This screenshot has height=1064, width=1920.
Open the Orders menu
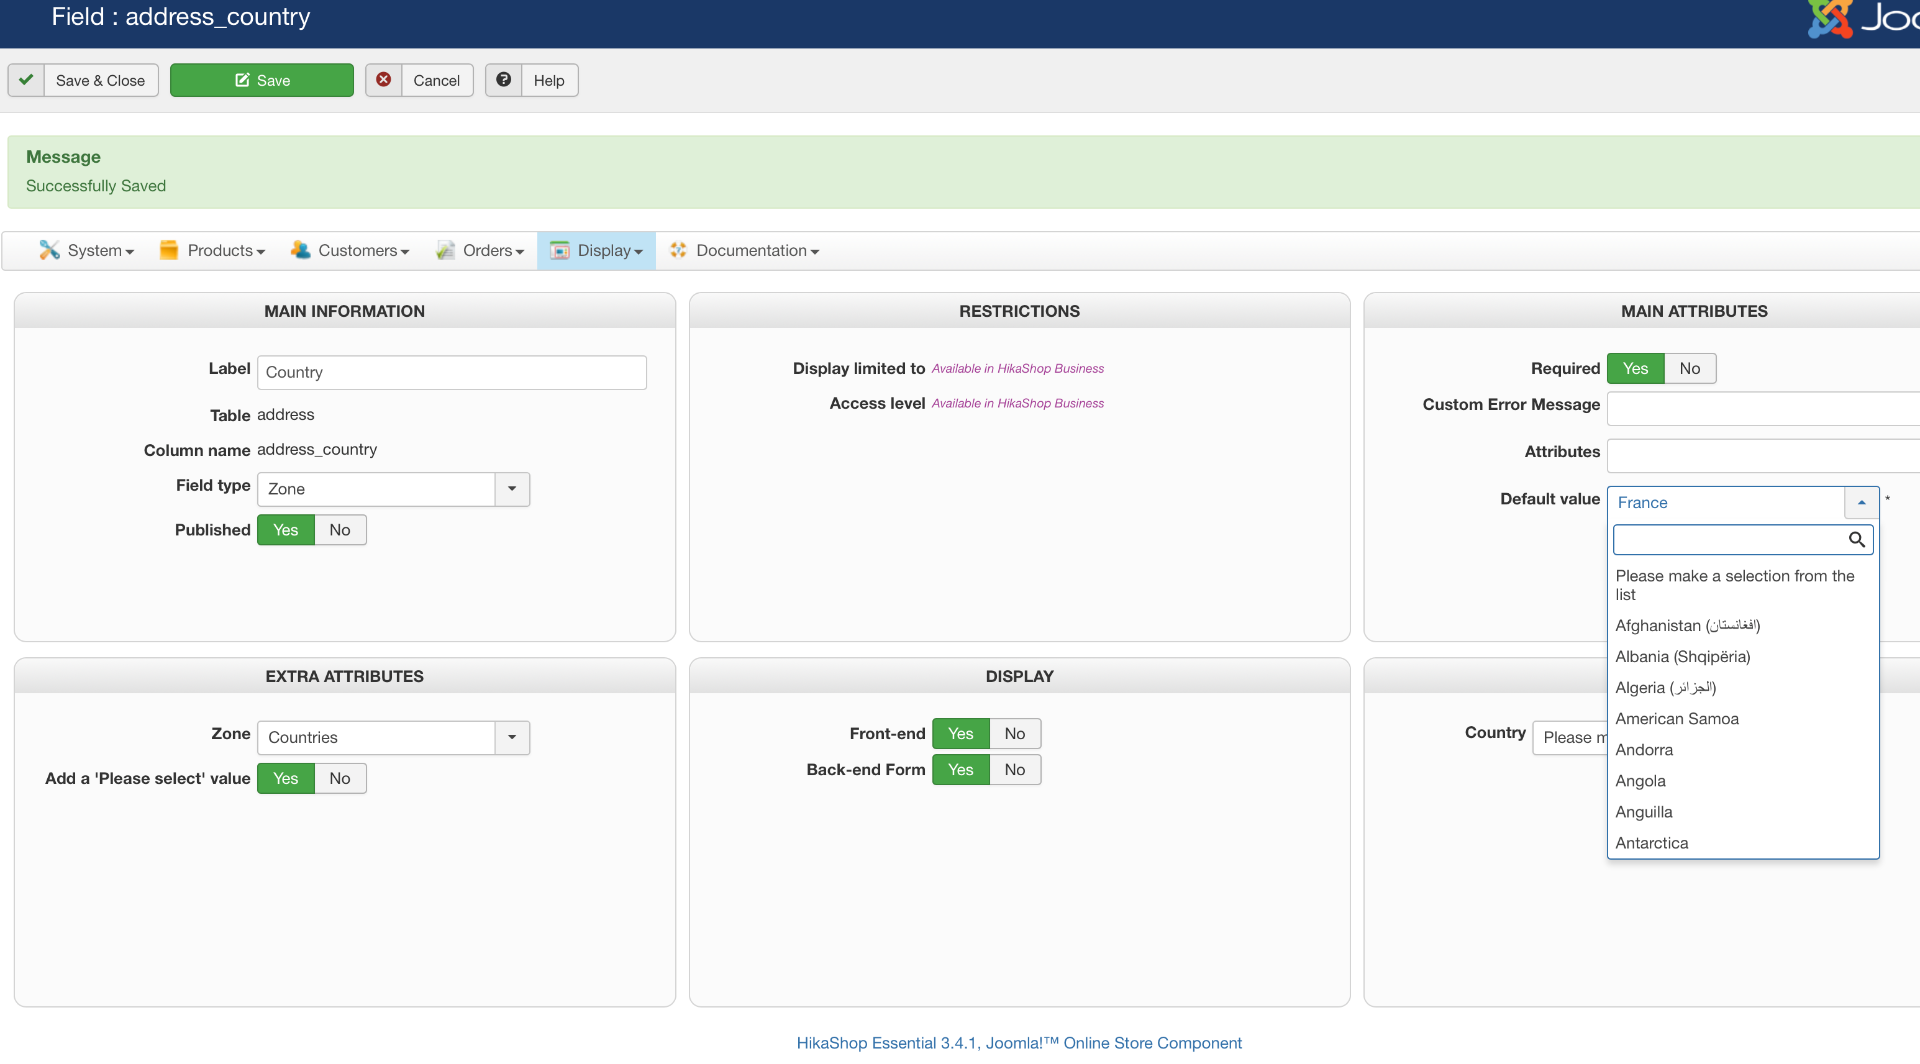click(480, 251)
